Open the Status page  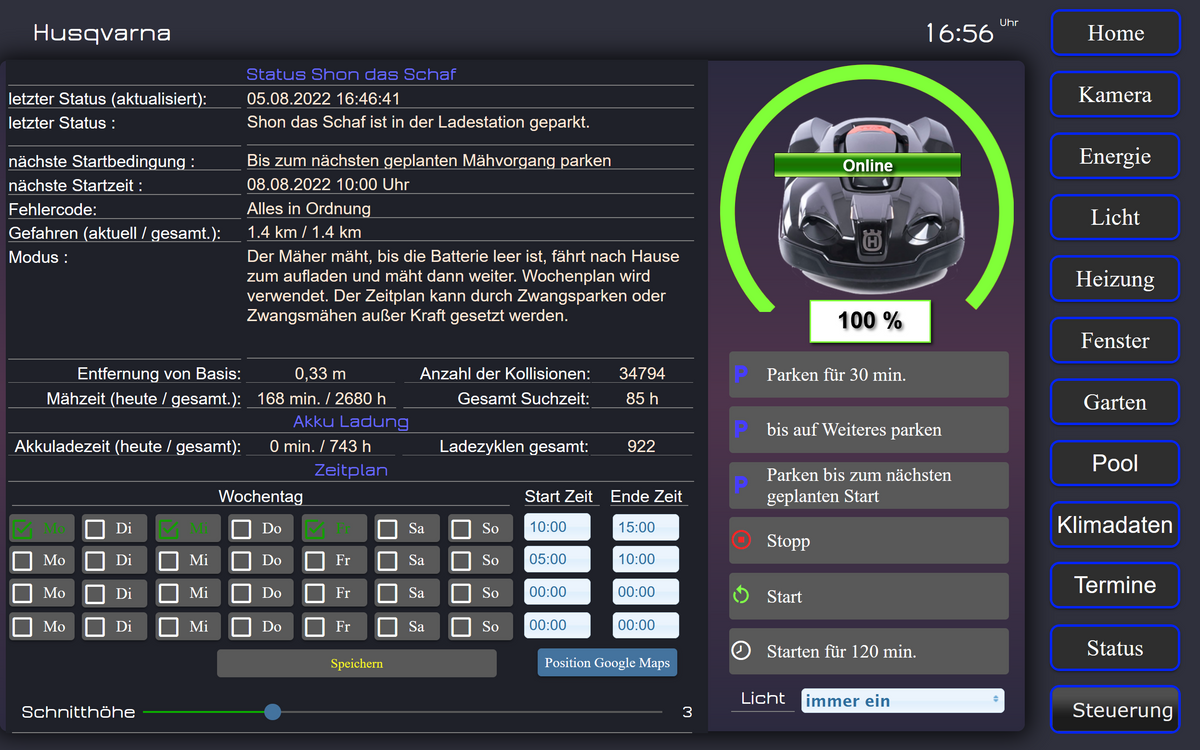1115,648
